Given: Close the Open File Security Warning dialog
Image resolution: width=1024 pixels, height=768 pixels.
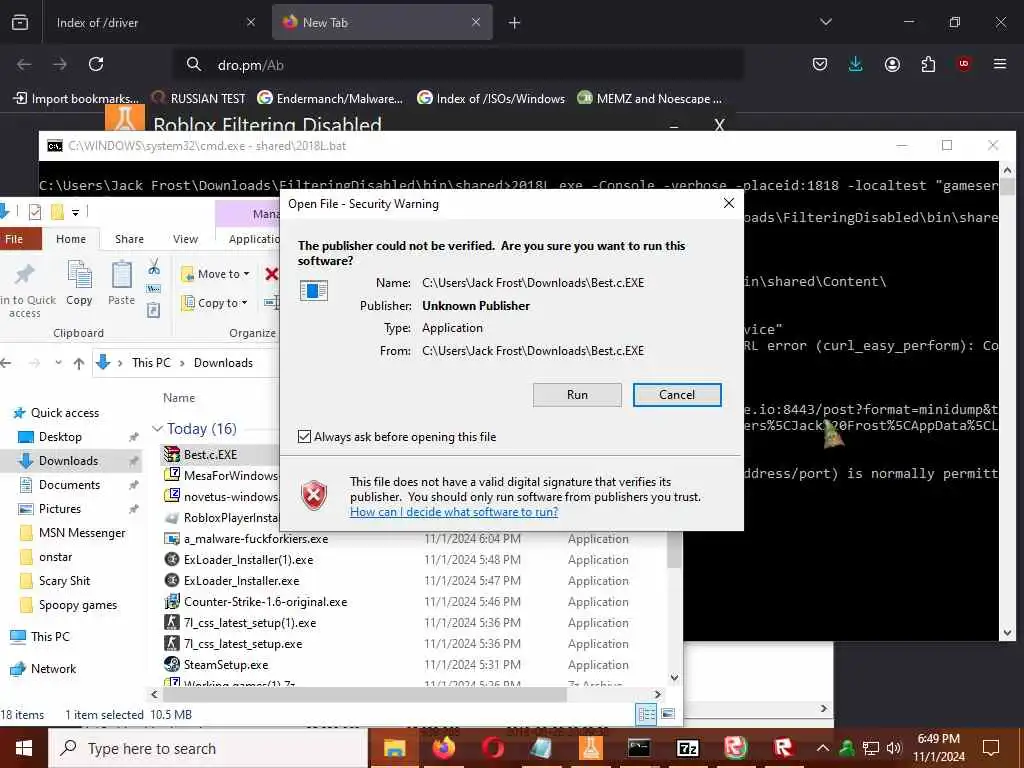Looking at the screenshot, I should pyautogui.click(x=729, y=203).
